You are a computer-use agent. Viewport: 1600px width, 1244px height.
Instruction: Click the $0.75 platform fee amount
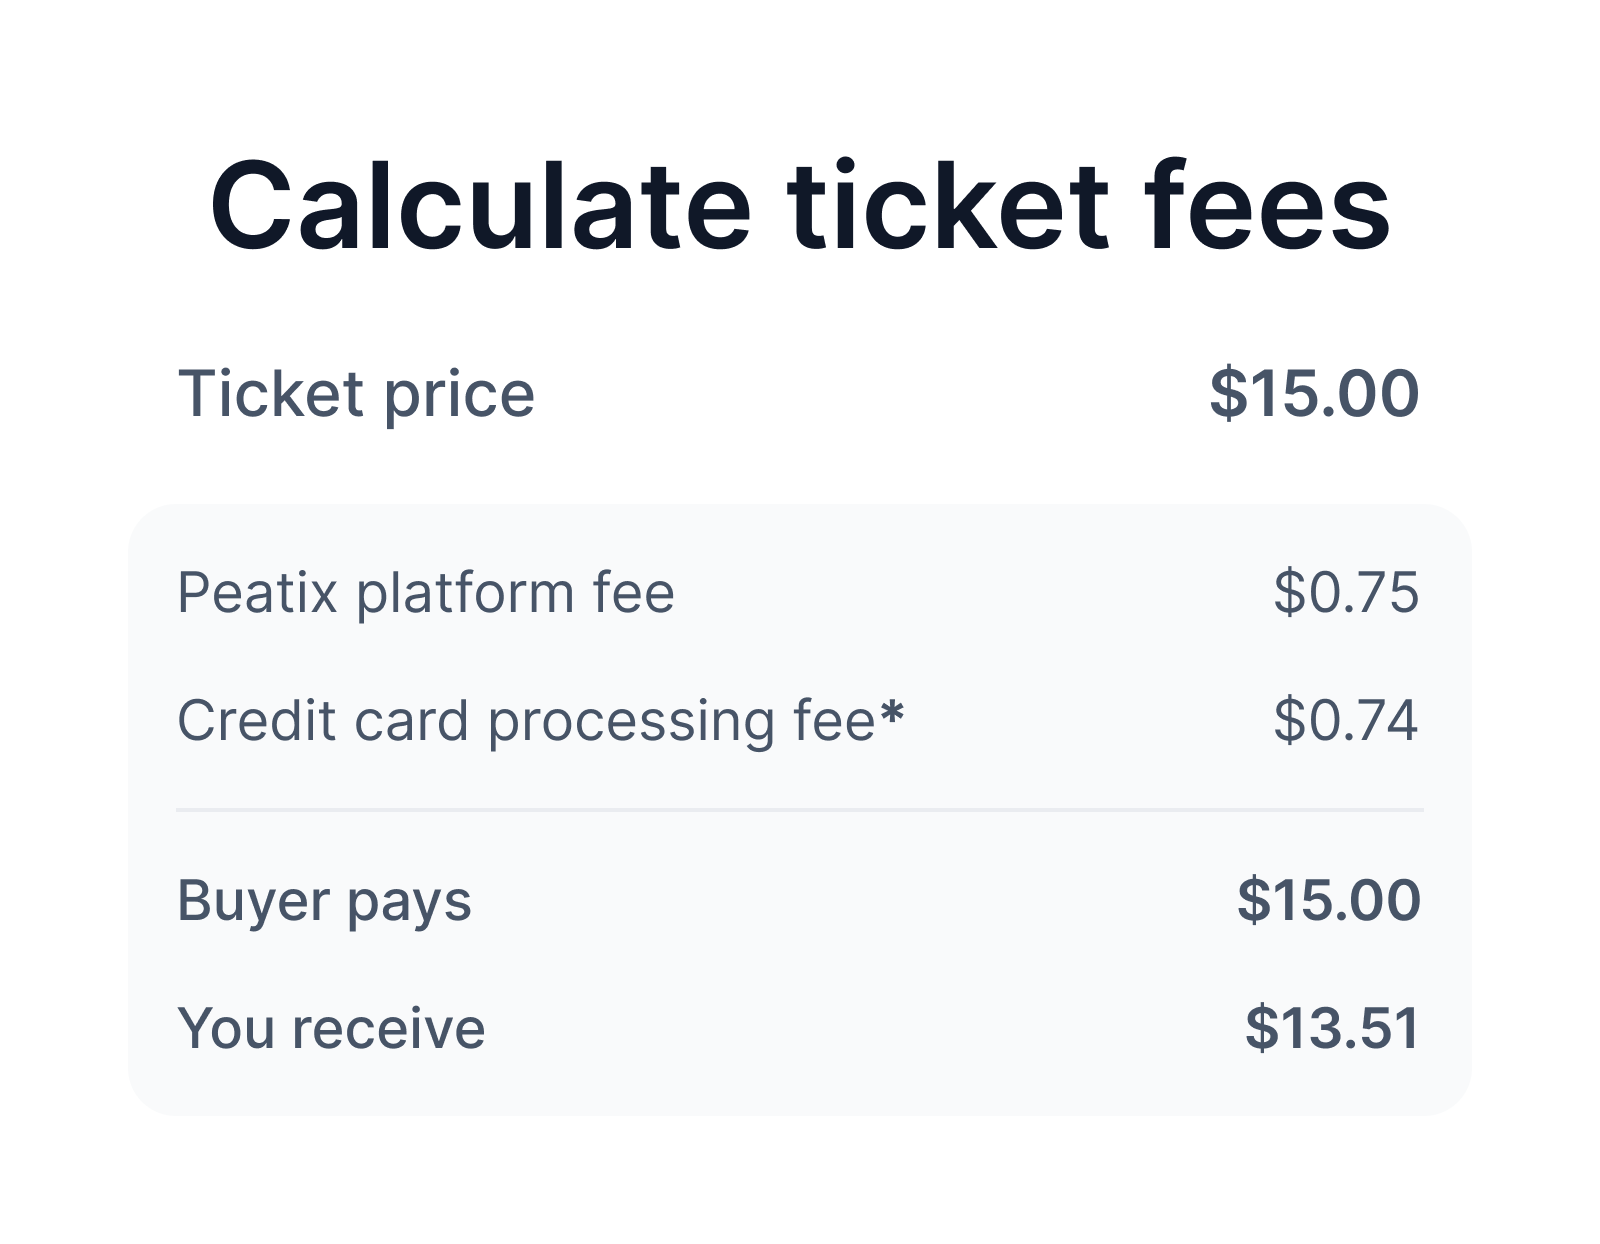(1346, 592)
